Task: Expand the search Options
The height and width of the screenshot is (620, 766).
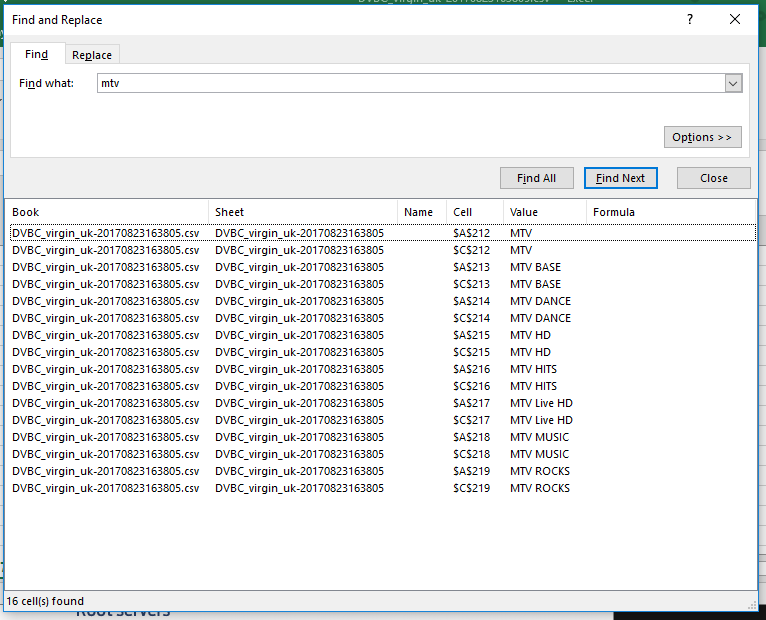Action: coord(702,137)
